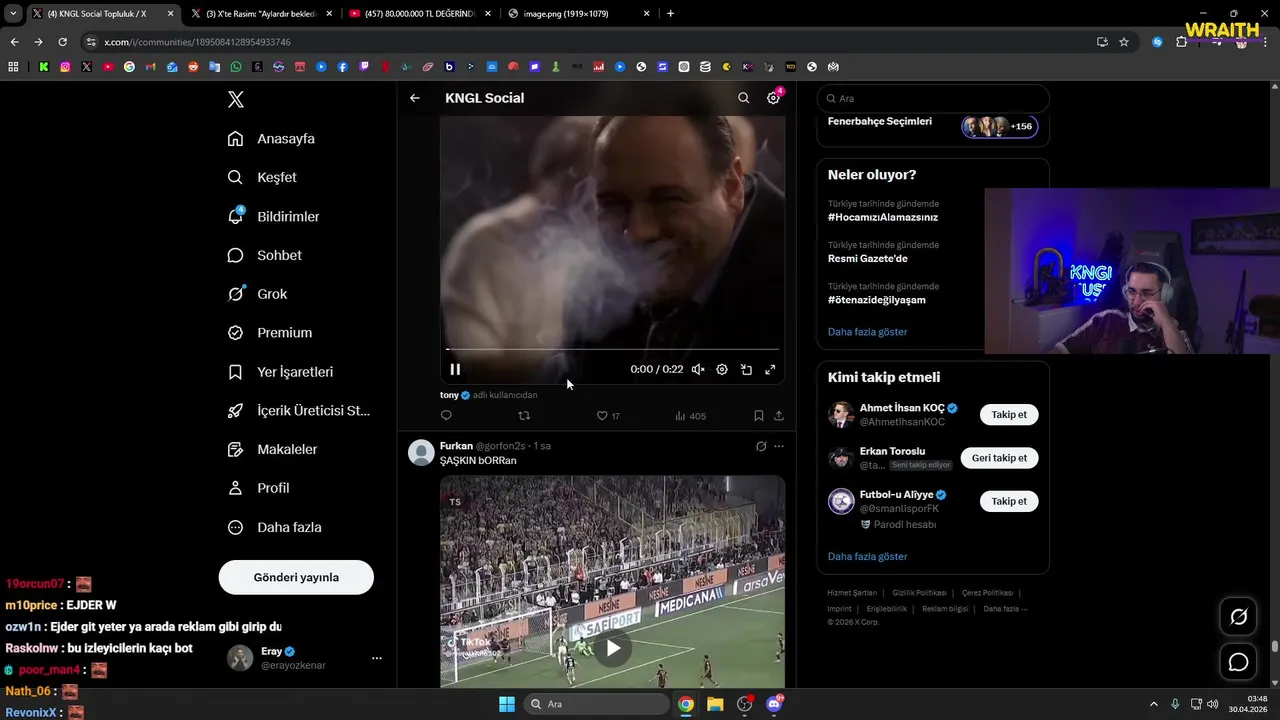1280x720 pixels.
Task: Open İçerik Üreticisi Stüdyosu entry
Action: (x=298, y=411)
